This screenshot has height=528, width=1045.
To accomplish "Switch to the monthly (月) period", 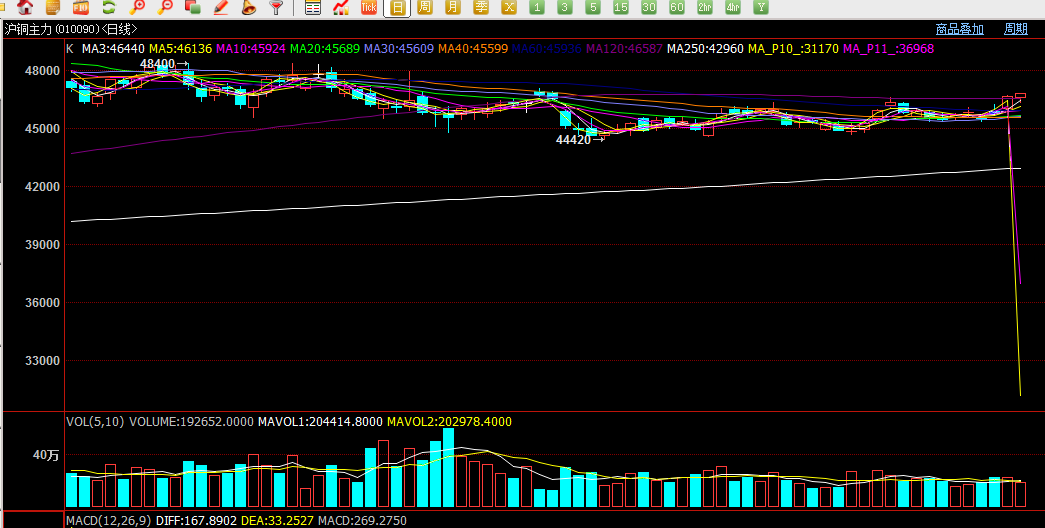I will pos(454,7).
